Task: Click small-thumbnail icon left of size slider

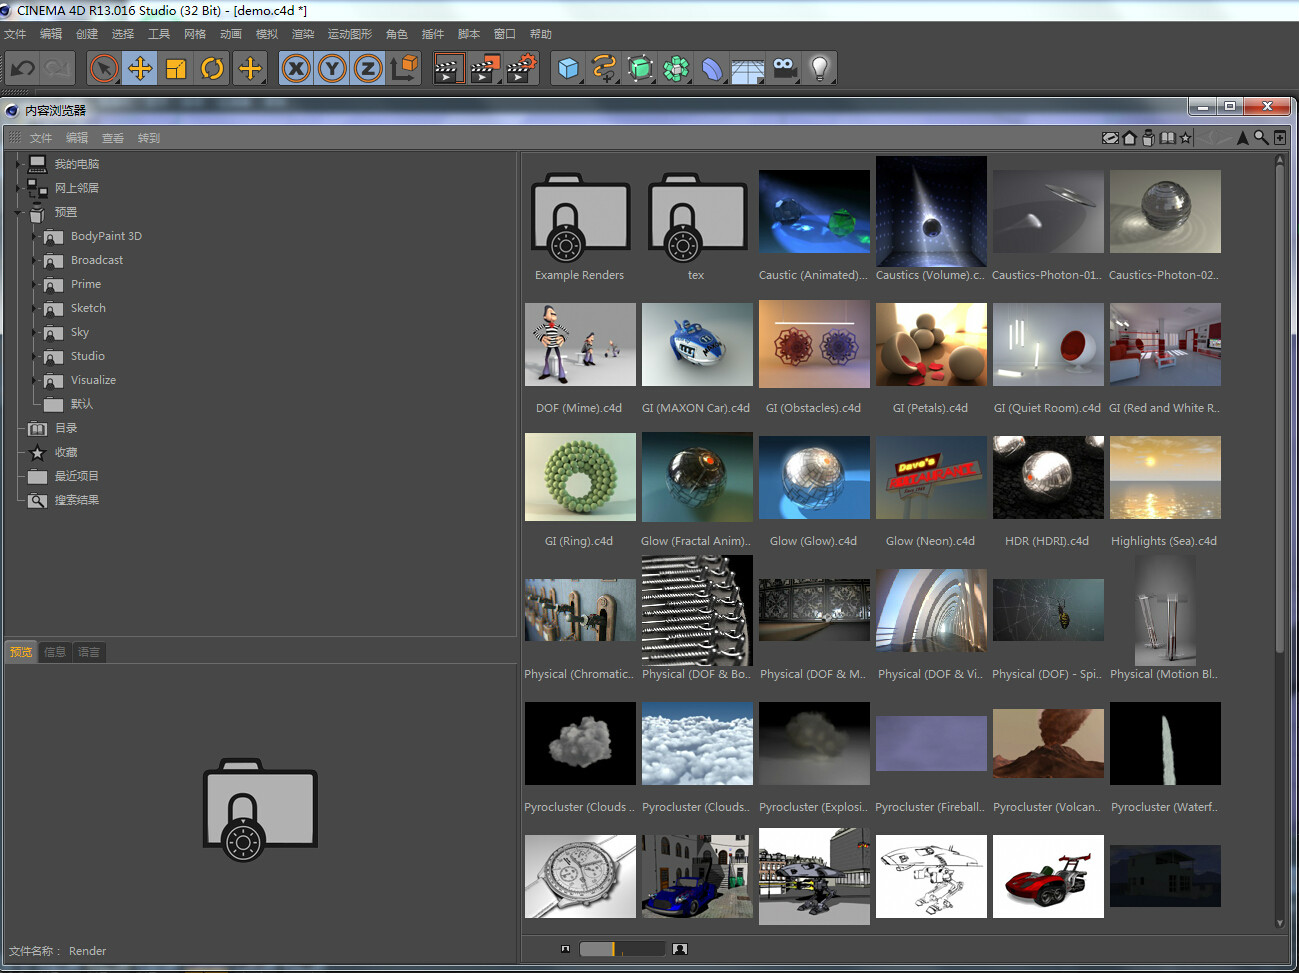Action: click(x=565, y=949)
